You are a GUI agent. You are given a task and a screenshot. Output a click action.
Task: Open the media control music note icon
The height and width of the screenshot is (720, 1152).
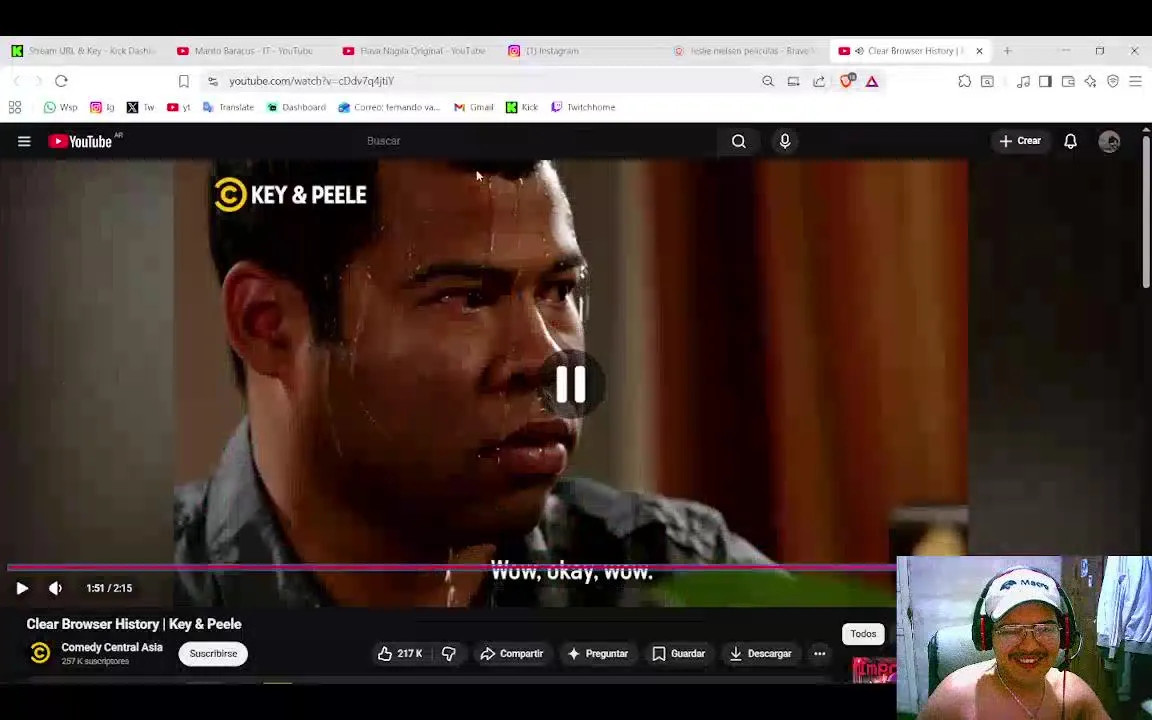coord(1023,82)
